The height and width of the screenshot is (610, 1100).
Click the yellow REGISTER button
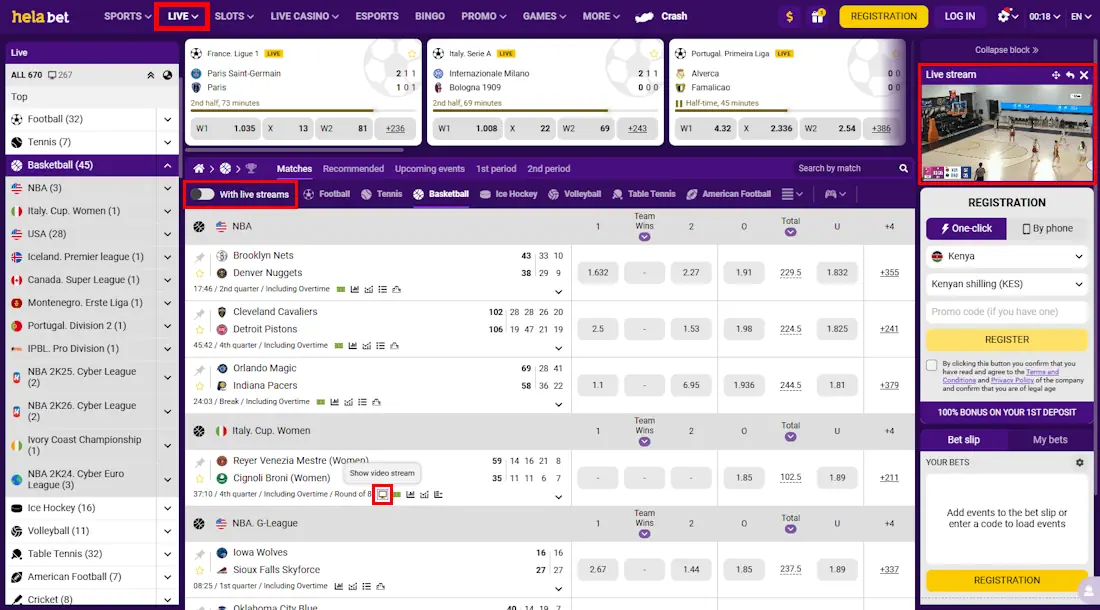click(x=1006, y=341)
